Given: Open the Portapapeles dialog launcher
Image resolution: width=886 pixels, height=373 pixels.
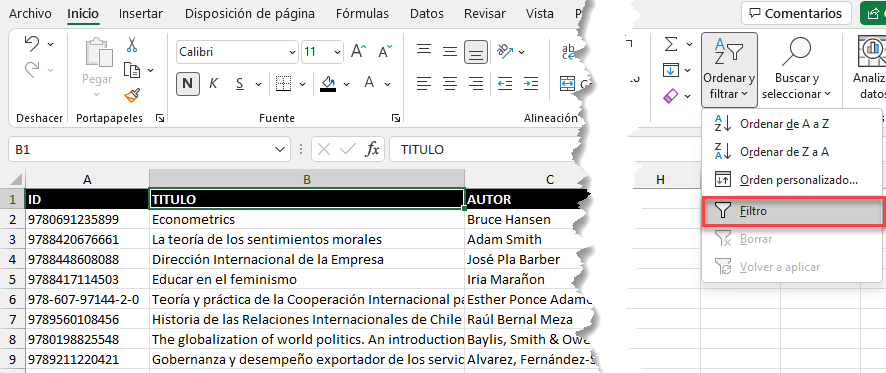Looking at the screenshot, I should point(160,118).
